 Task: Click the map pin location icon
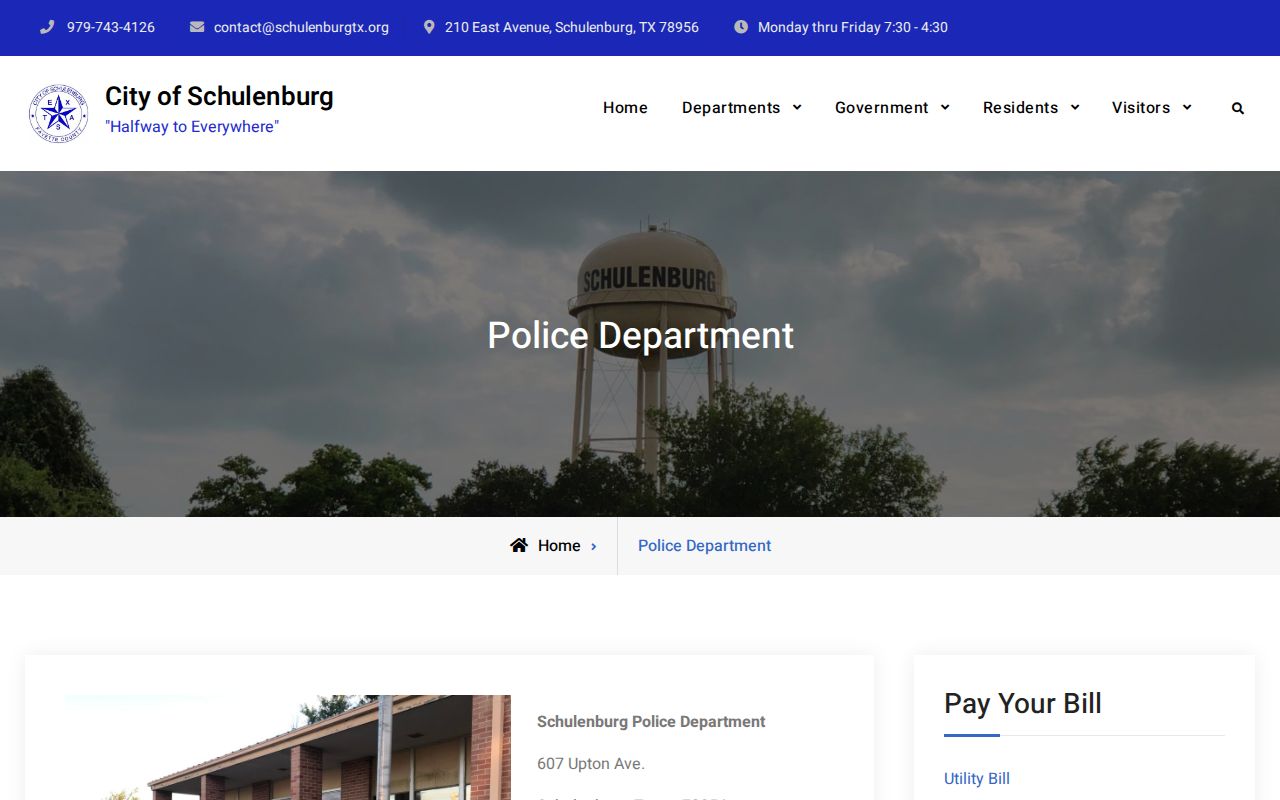click(x=429, y=27)
